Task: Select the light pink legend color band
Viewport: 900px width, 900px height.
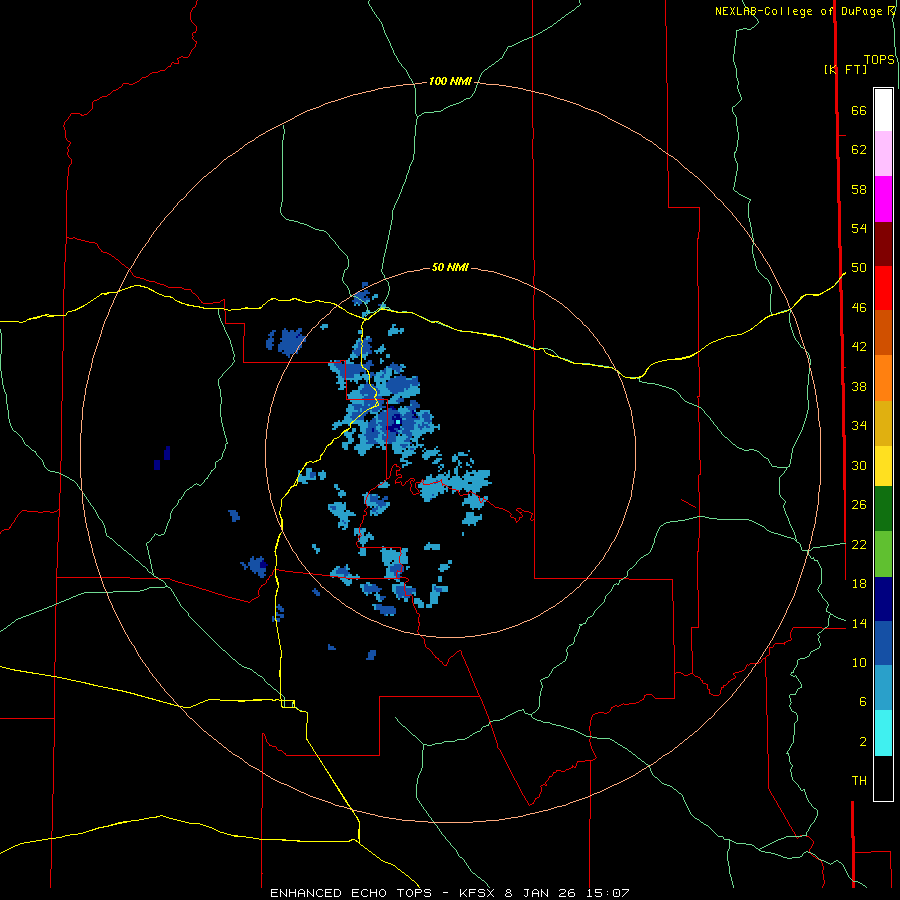Action: (883, 154)
